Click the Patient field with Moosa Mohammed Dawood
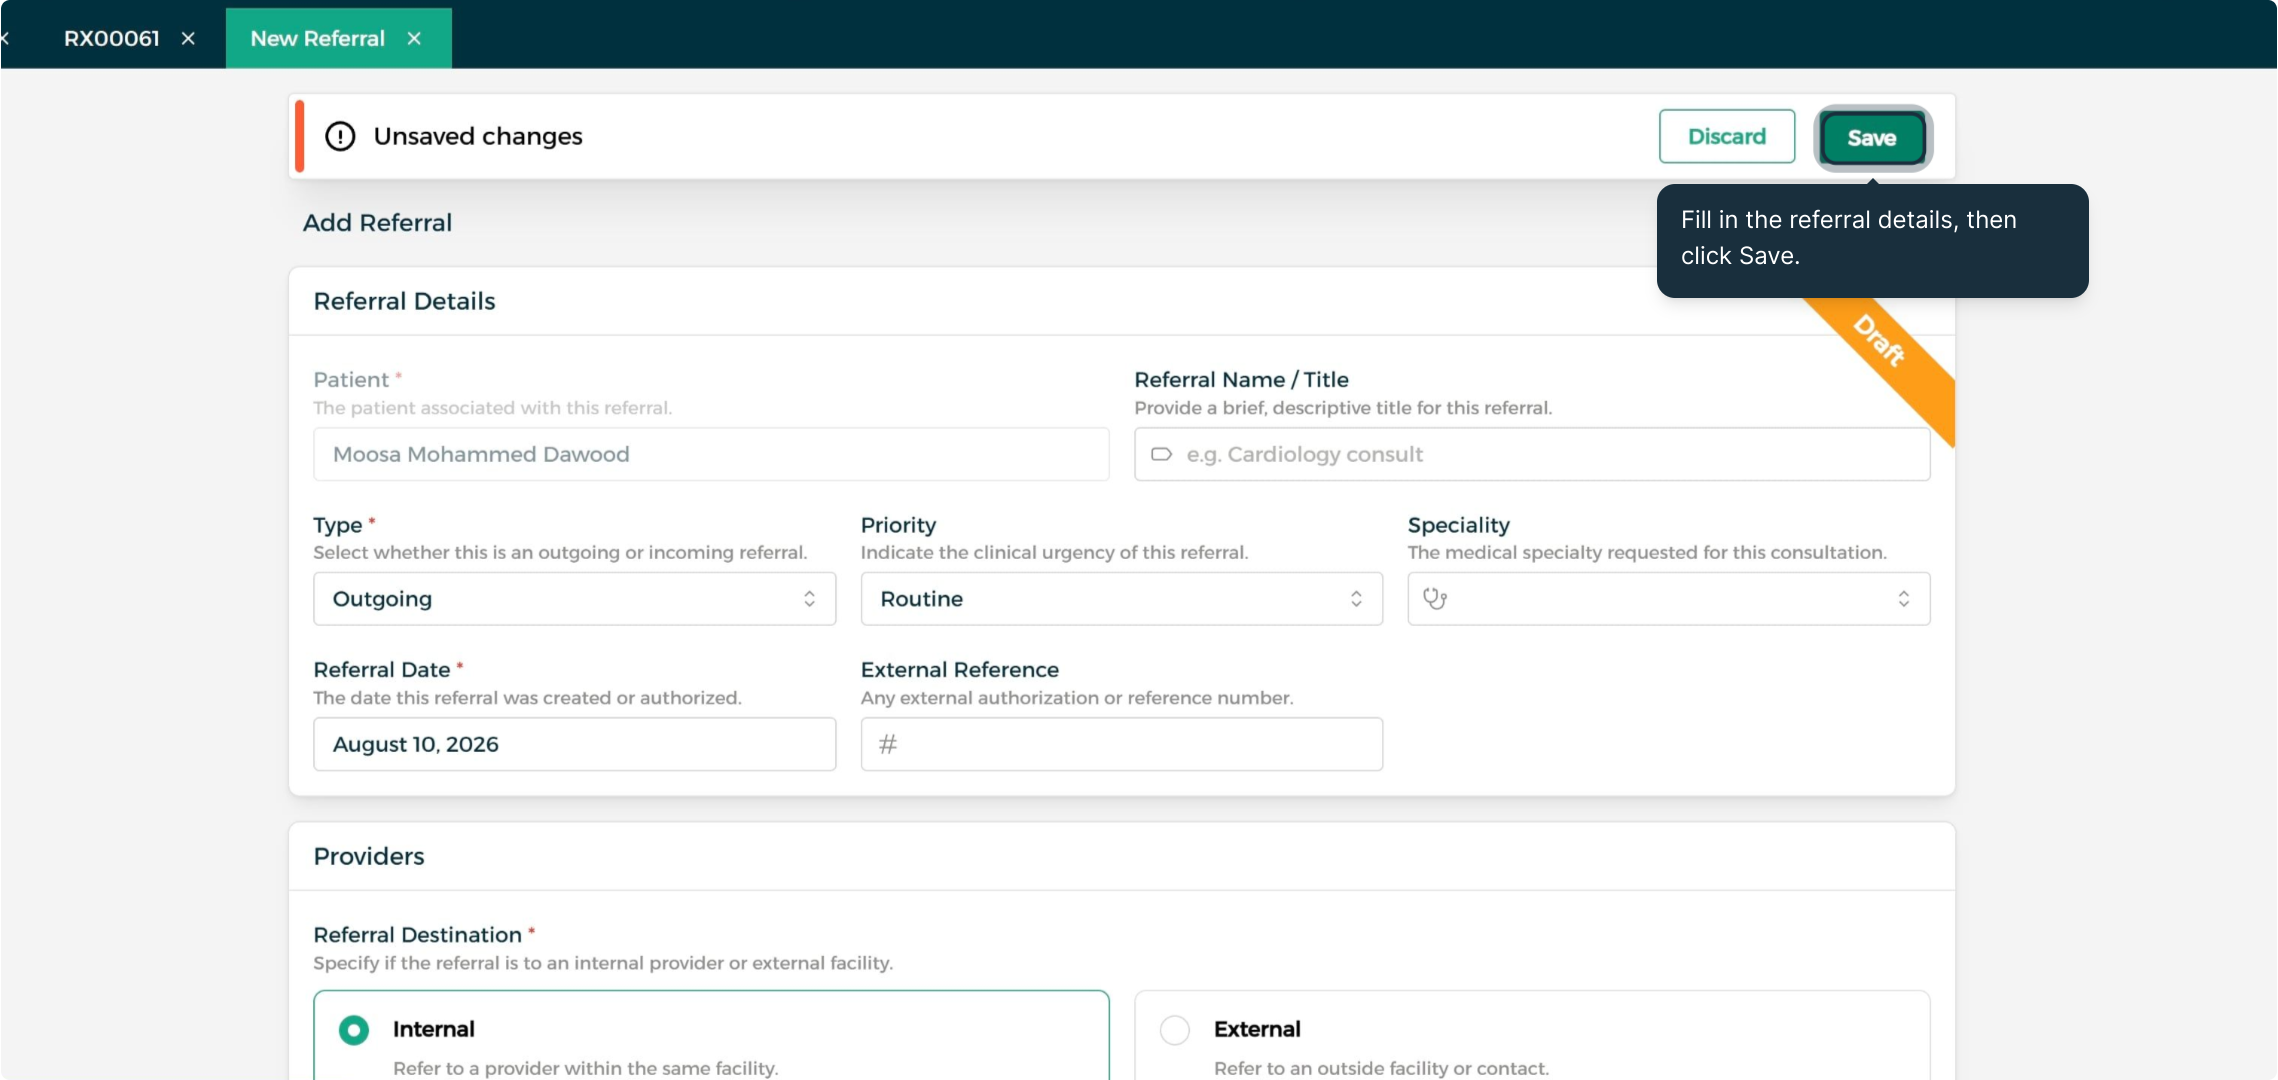2278x1080 pixels. click(x=711, y=454)
